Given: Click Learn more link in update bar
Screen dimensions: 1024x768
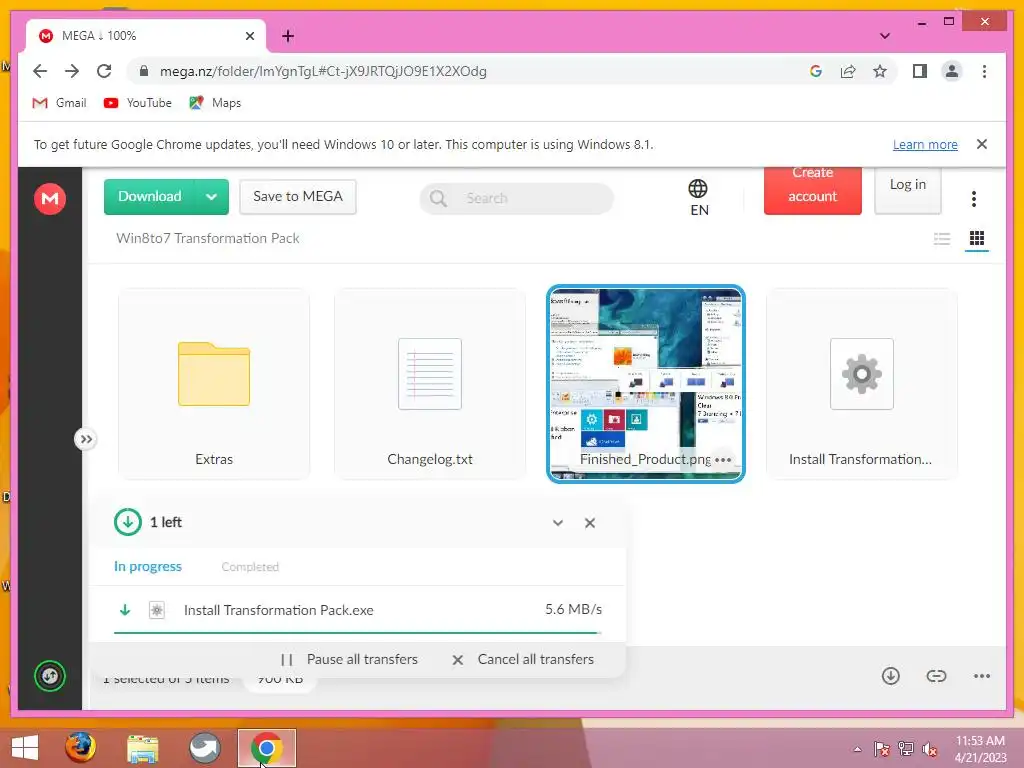Looking at the screenshot, I should click(x=925, y=144).
